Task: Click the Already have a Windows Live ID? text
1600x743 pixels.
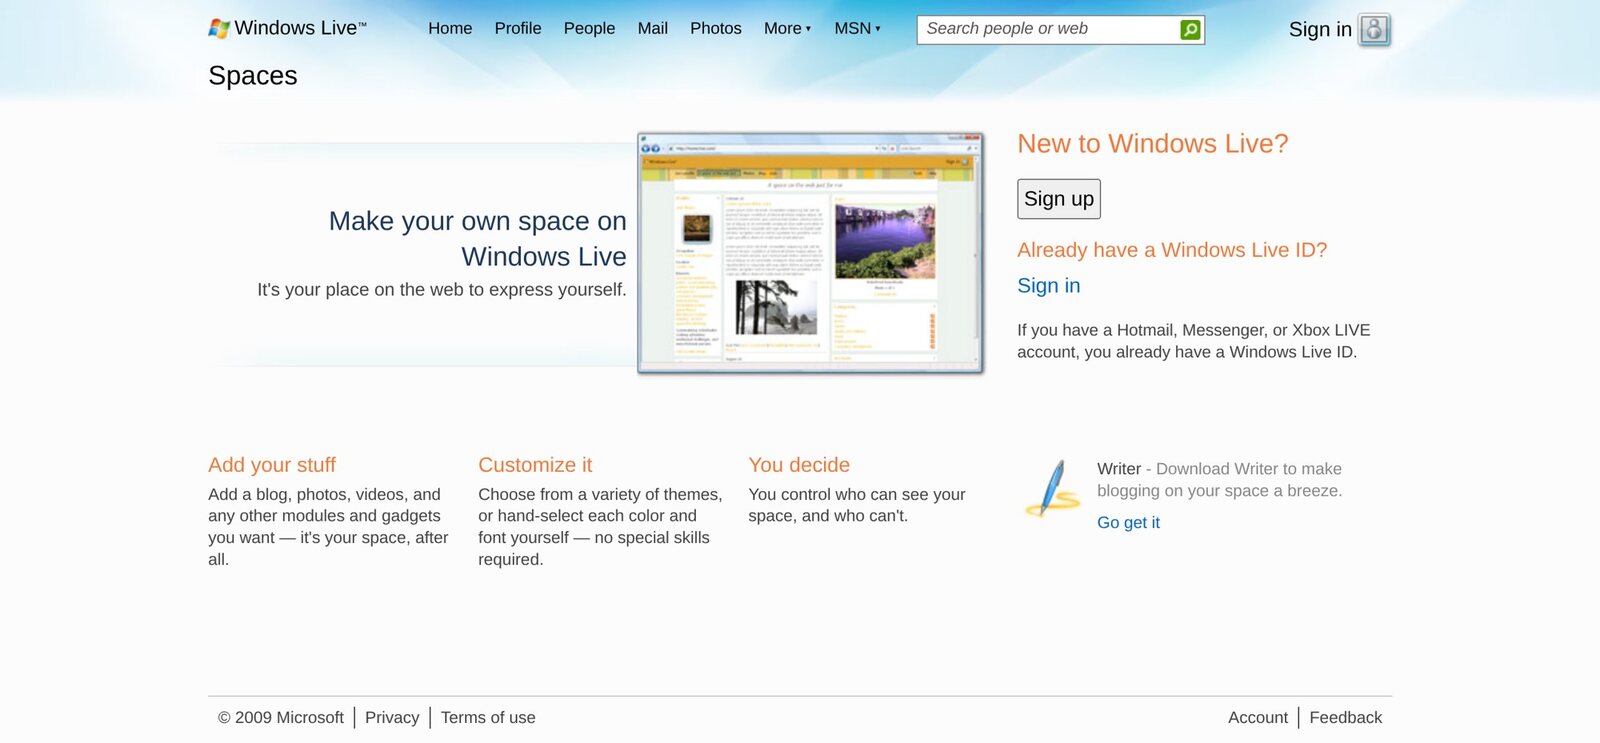Action: [1172, 250]
